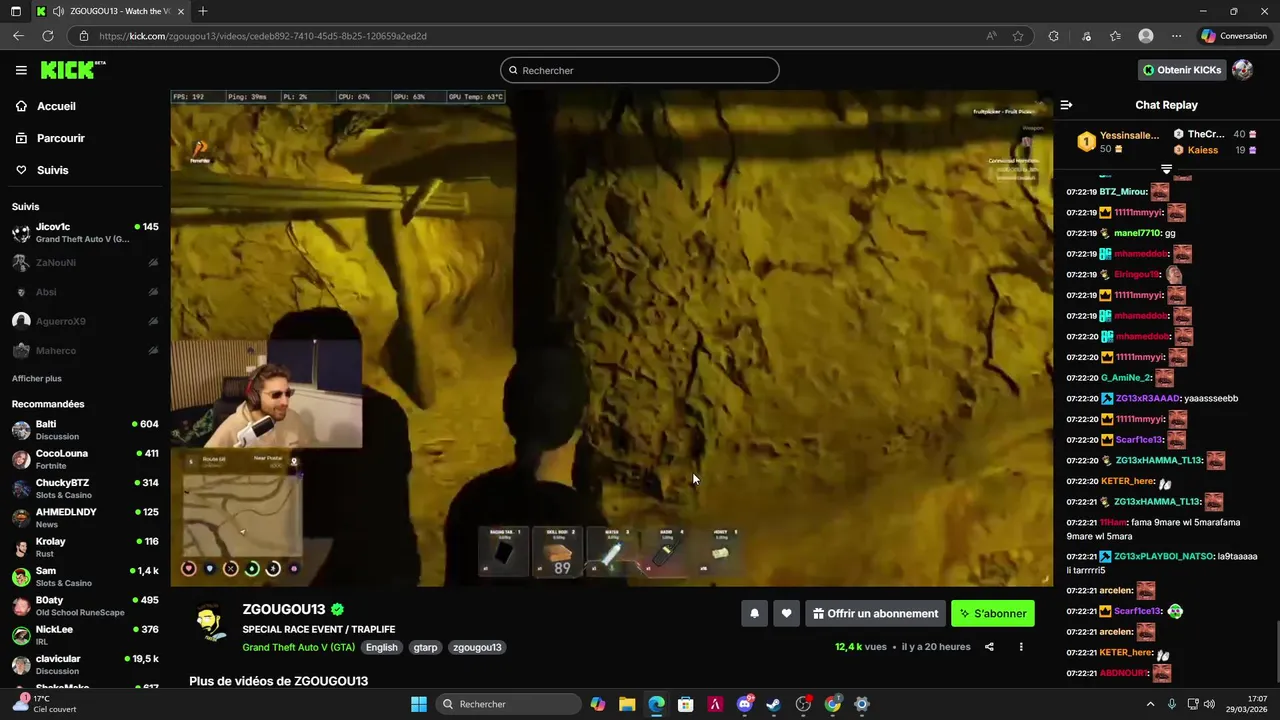Reload the page

pos(47,36)
